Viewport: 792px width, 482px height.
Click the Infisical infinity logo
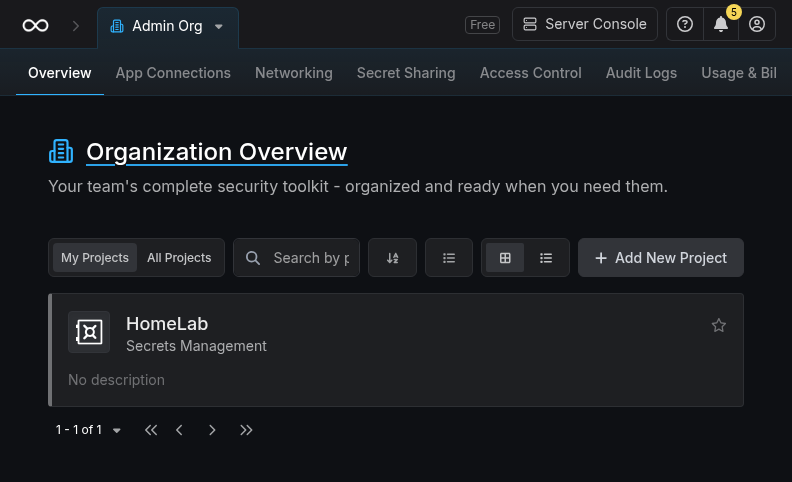click(x=35, y=25)
